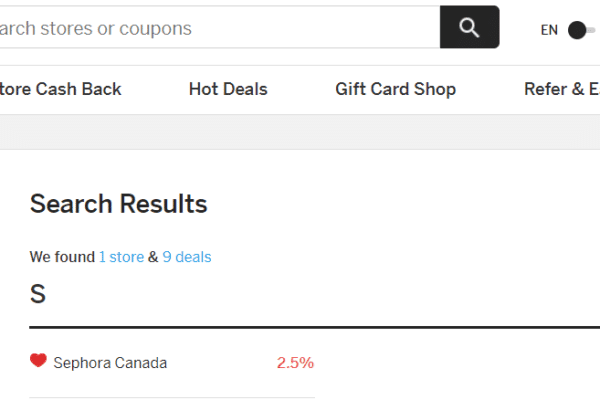Open the In-Store Cash Back menu item
This screenshot has height=400, width=600.
coord(60,89)
